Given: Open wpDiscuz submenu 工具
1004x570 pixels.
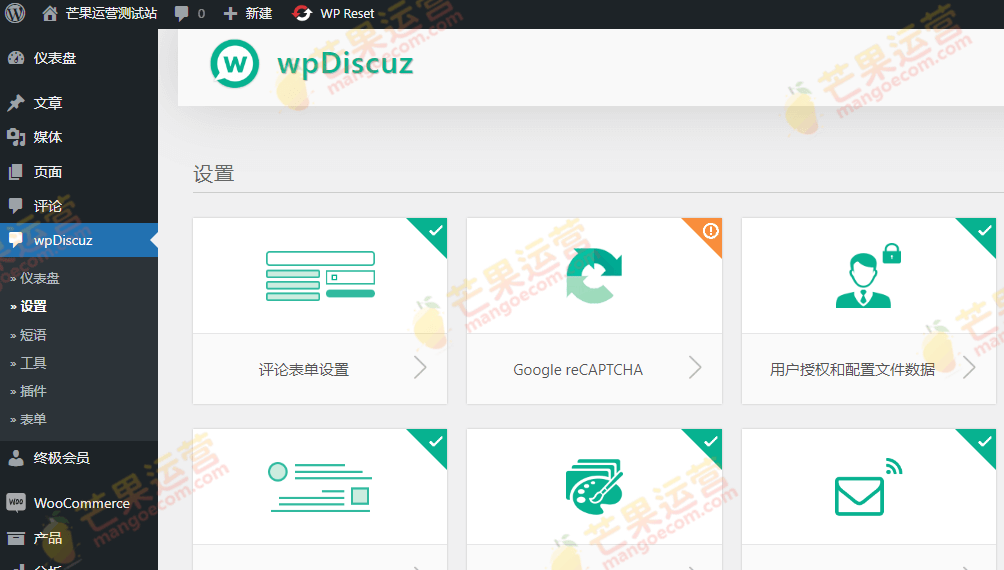Looking at the screenshot, I should (x=33, y=363).
